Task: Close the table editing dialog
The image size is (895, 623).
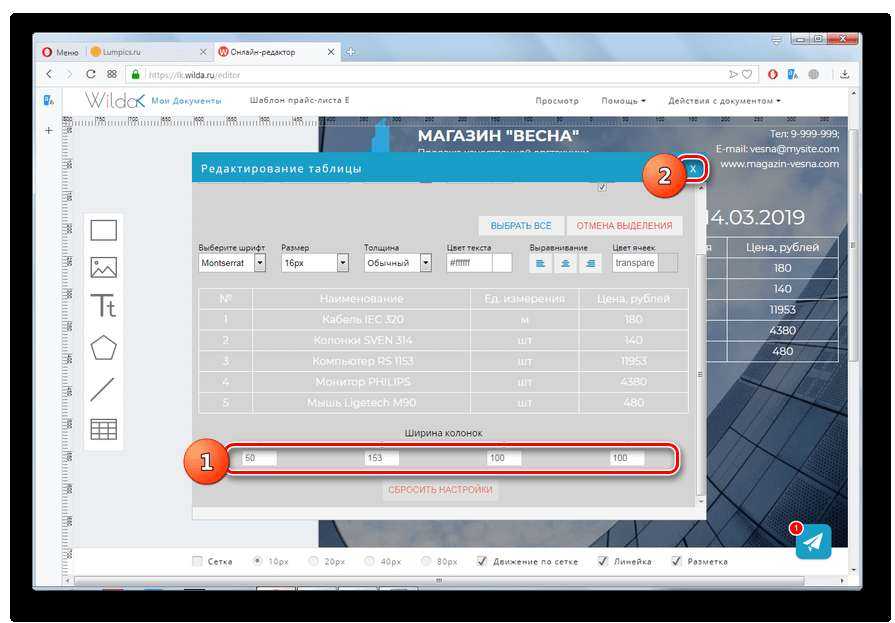Action: click(692, 168)
